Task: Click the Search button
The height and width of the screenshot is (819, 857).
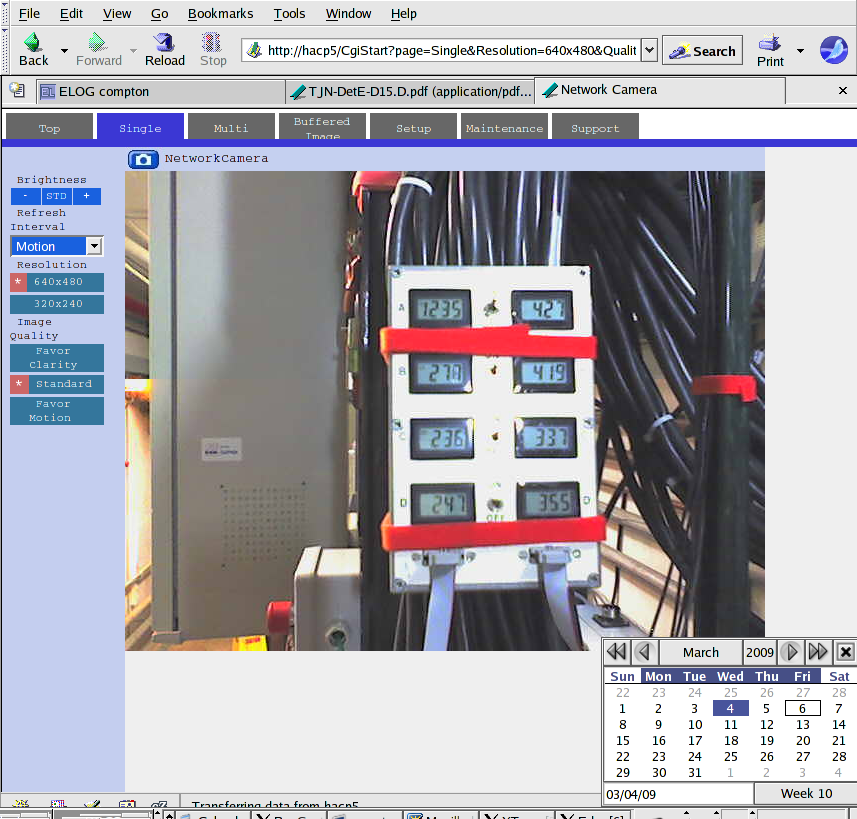Action: [702, 51]
